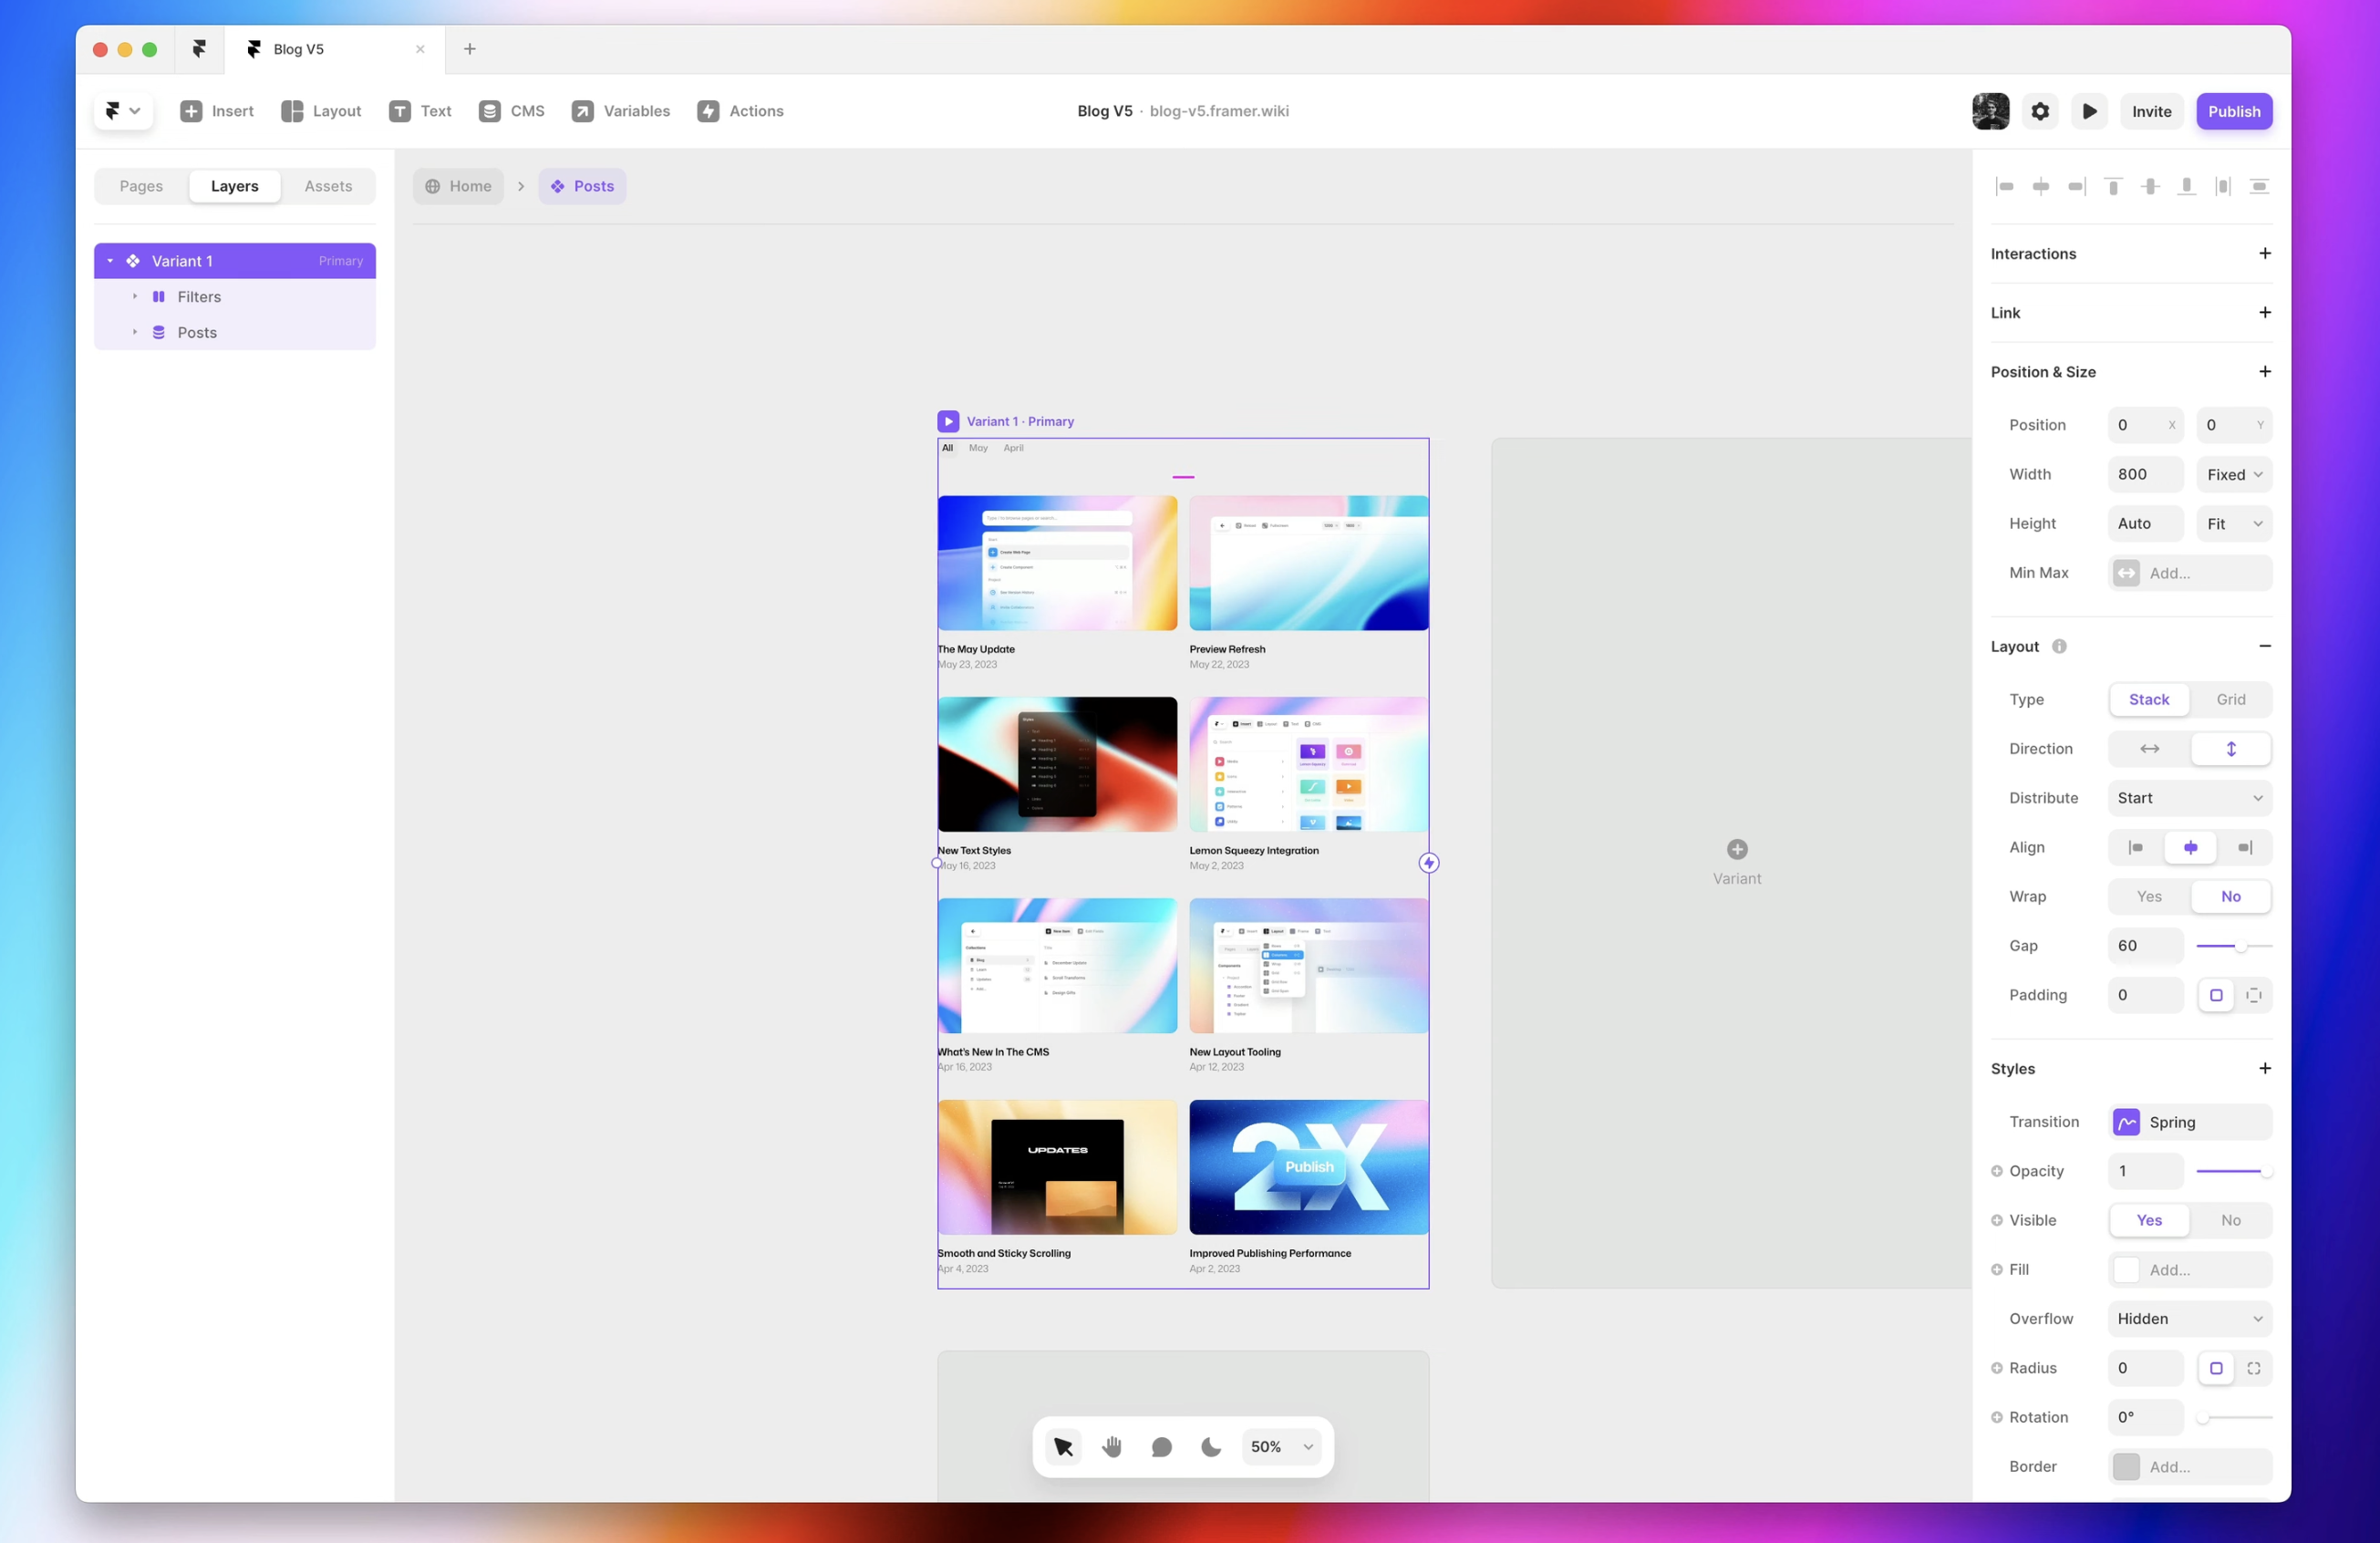Set Wrap to Yes
The width and height of the screenshot is (2380, 1543).
tap(2149, 896)
